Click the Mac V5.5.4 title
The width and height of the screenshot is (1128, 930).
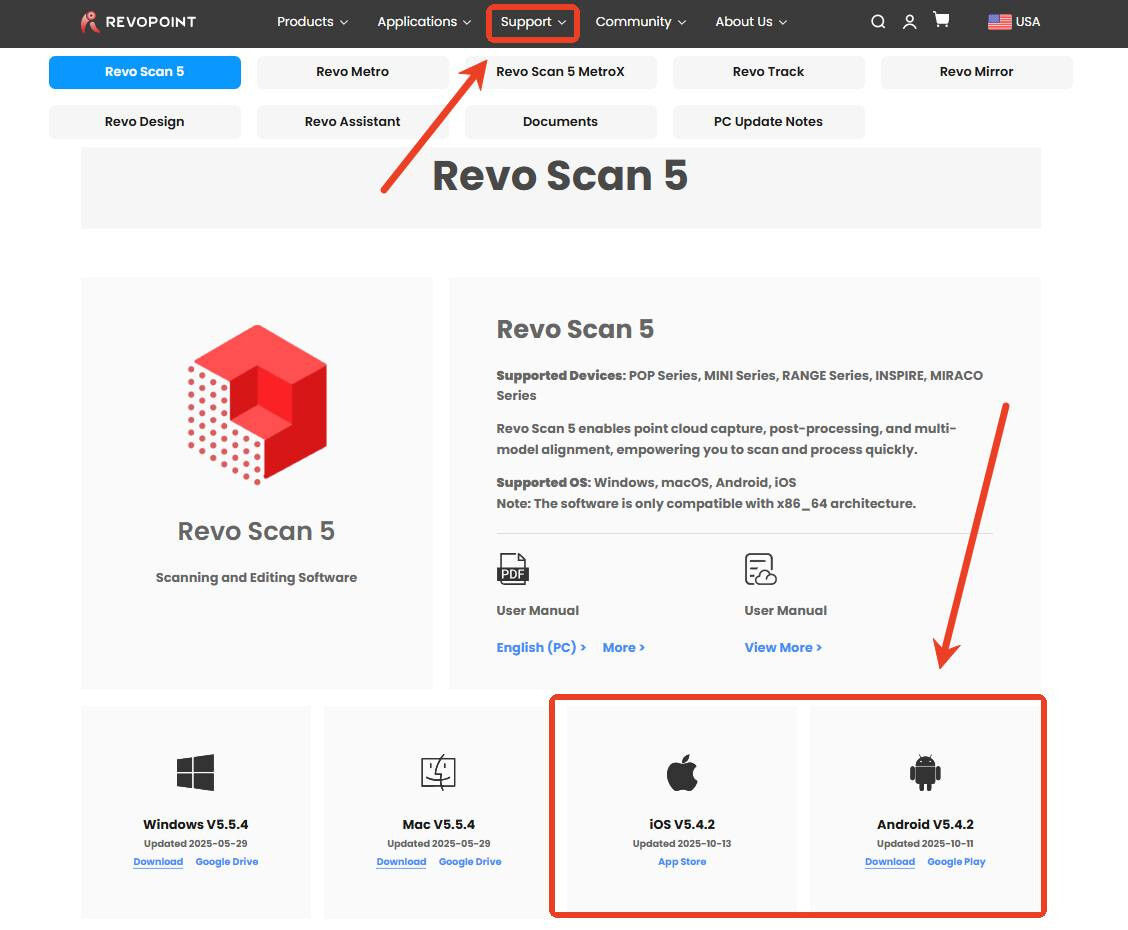pyautogui.click(x=438, y=824)
